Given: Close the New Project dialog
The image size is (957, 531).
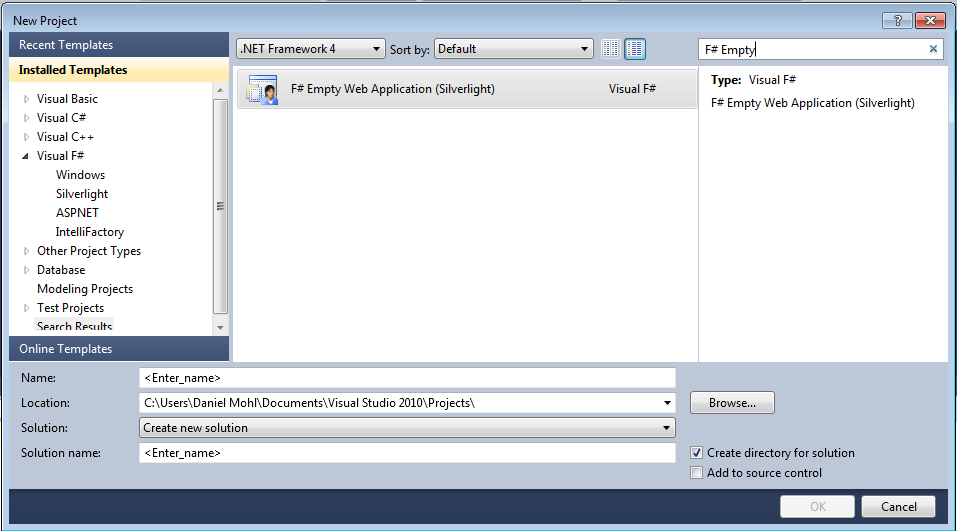Looking at the screenshot, I should click(930, 20).
